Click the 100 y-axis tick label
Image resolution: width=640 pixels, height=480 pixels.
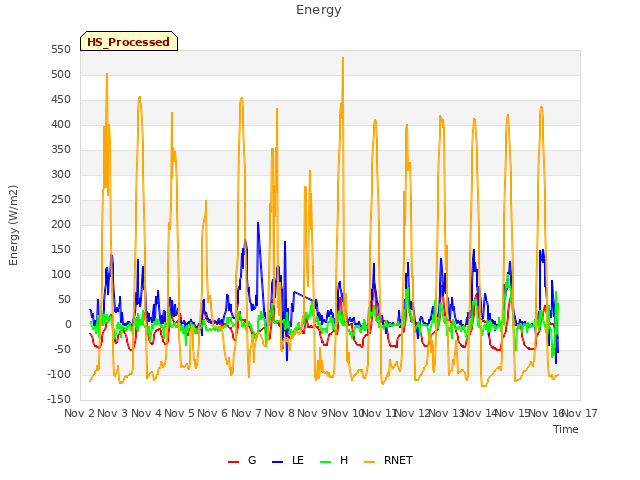[61, 275]
